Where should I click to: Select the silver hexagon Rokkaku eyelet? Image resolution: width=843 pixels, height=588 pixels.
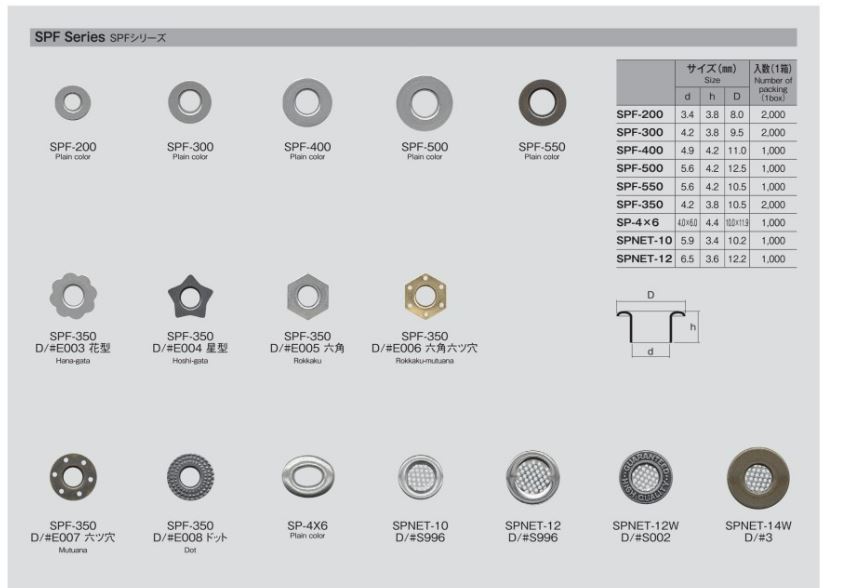(x=307, y=294)
